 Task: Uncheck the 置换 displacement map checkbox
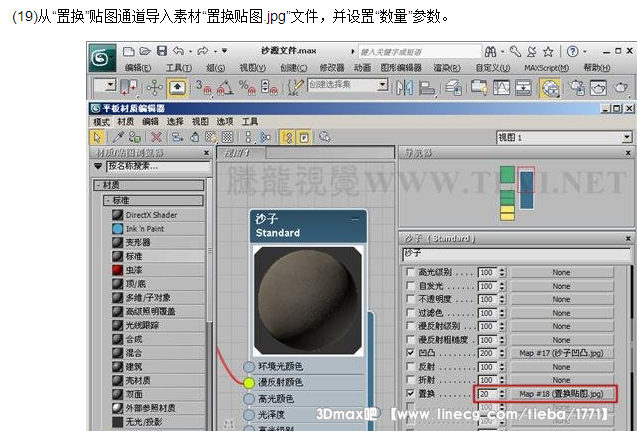(411, 393)
